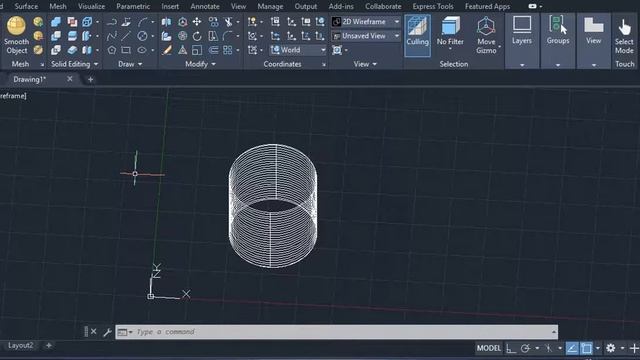Open the Layers panel button

tap(522, 40)
